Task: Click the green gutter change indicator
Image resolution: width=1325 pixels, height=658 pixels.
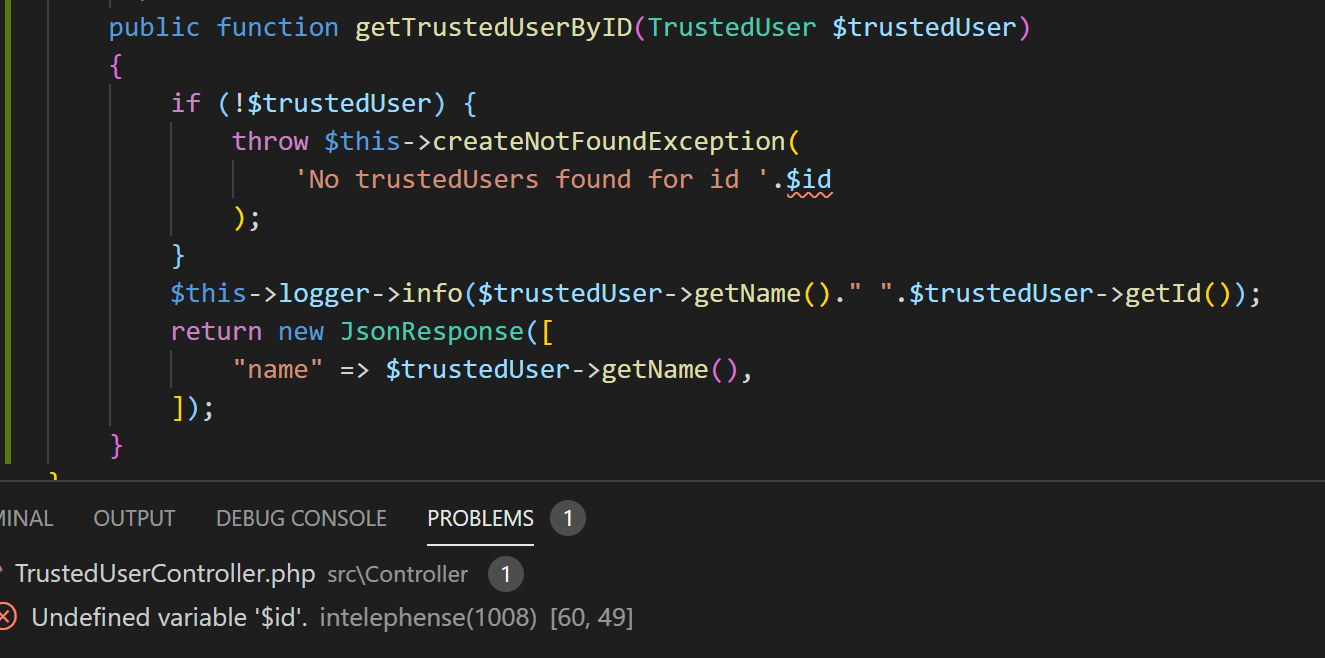Action: (x=8, y=231)
